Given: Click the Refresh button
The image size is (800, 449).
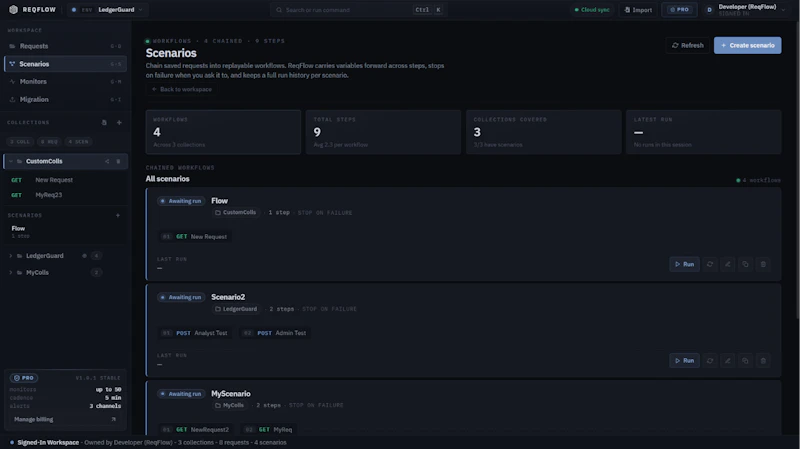Looking at the screenshot, I should click(x=687, y=45).
